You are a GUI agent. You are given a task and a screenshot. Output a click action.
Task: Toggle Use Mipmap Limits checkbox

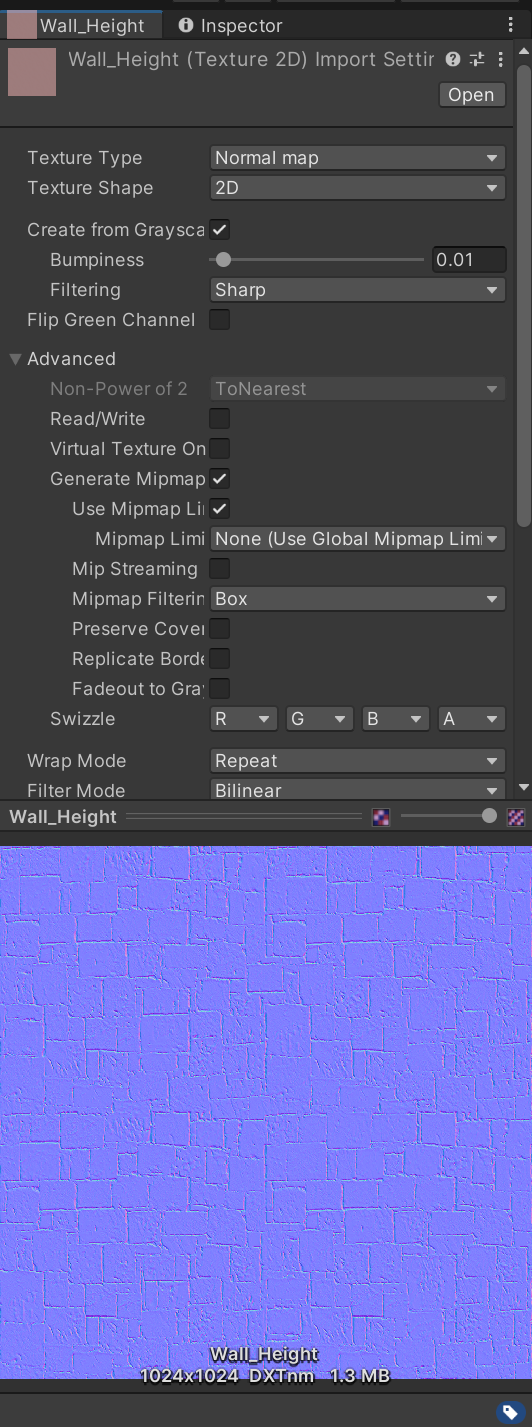coord(220,509)
